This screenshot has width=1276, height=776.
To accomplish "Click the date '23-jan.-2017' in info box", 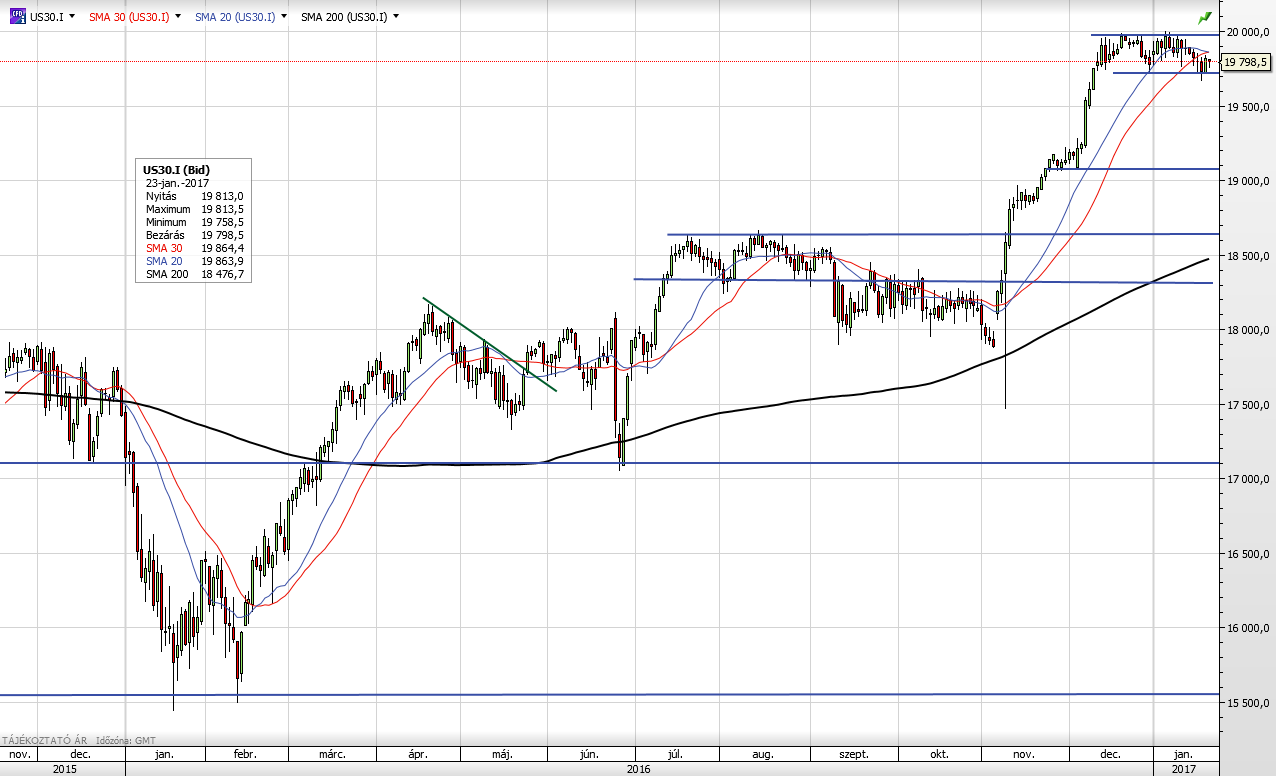I will coord(177,183).
